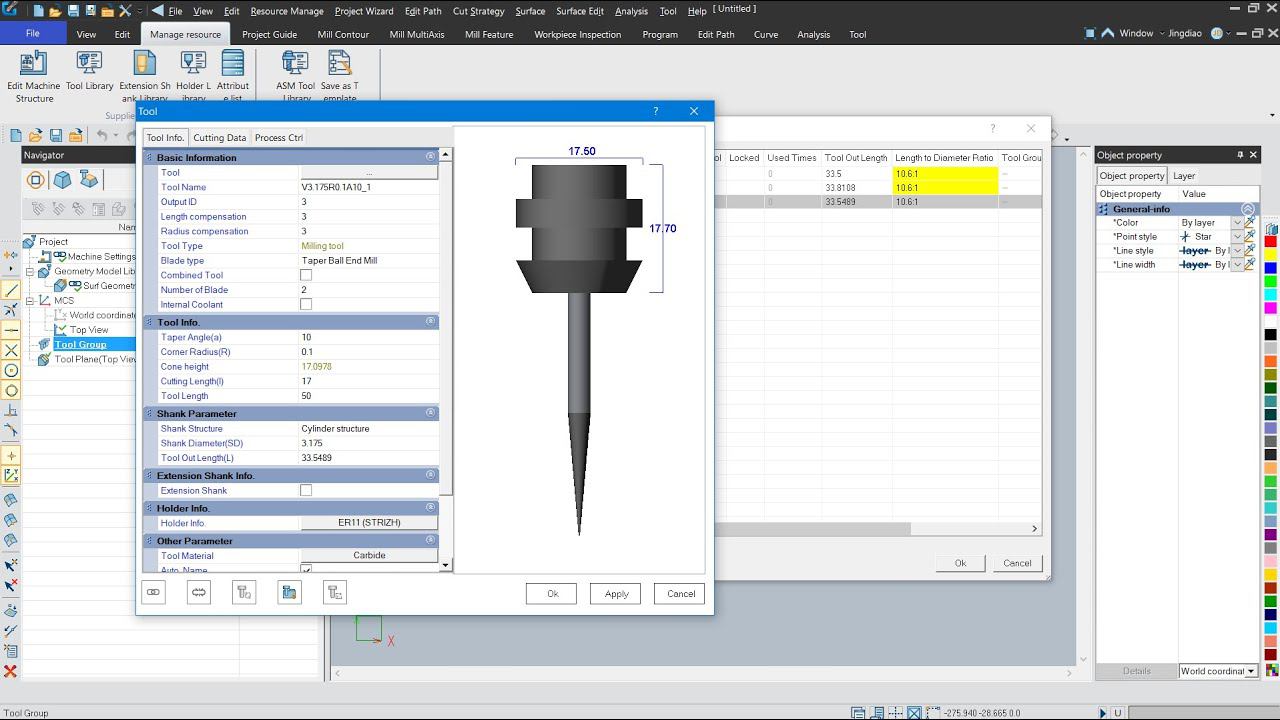
Task: Click the red X icon in left toolbar
Action: coord(11,671)
